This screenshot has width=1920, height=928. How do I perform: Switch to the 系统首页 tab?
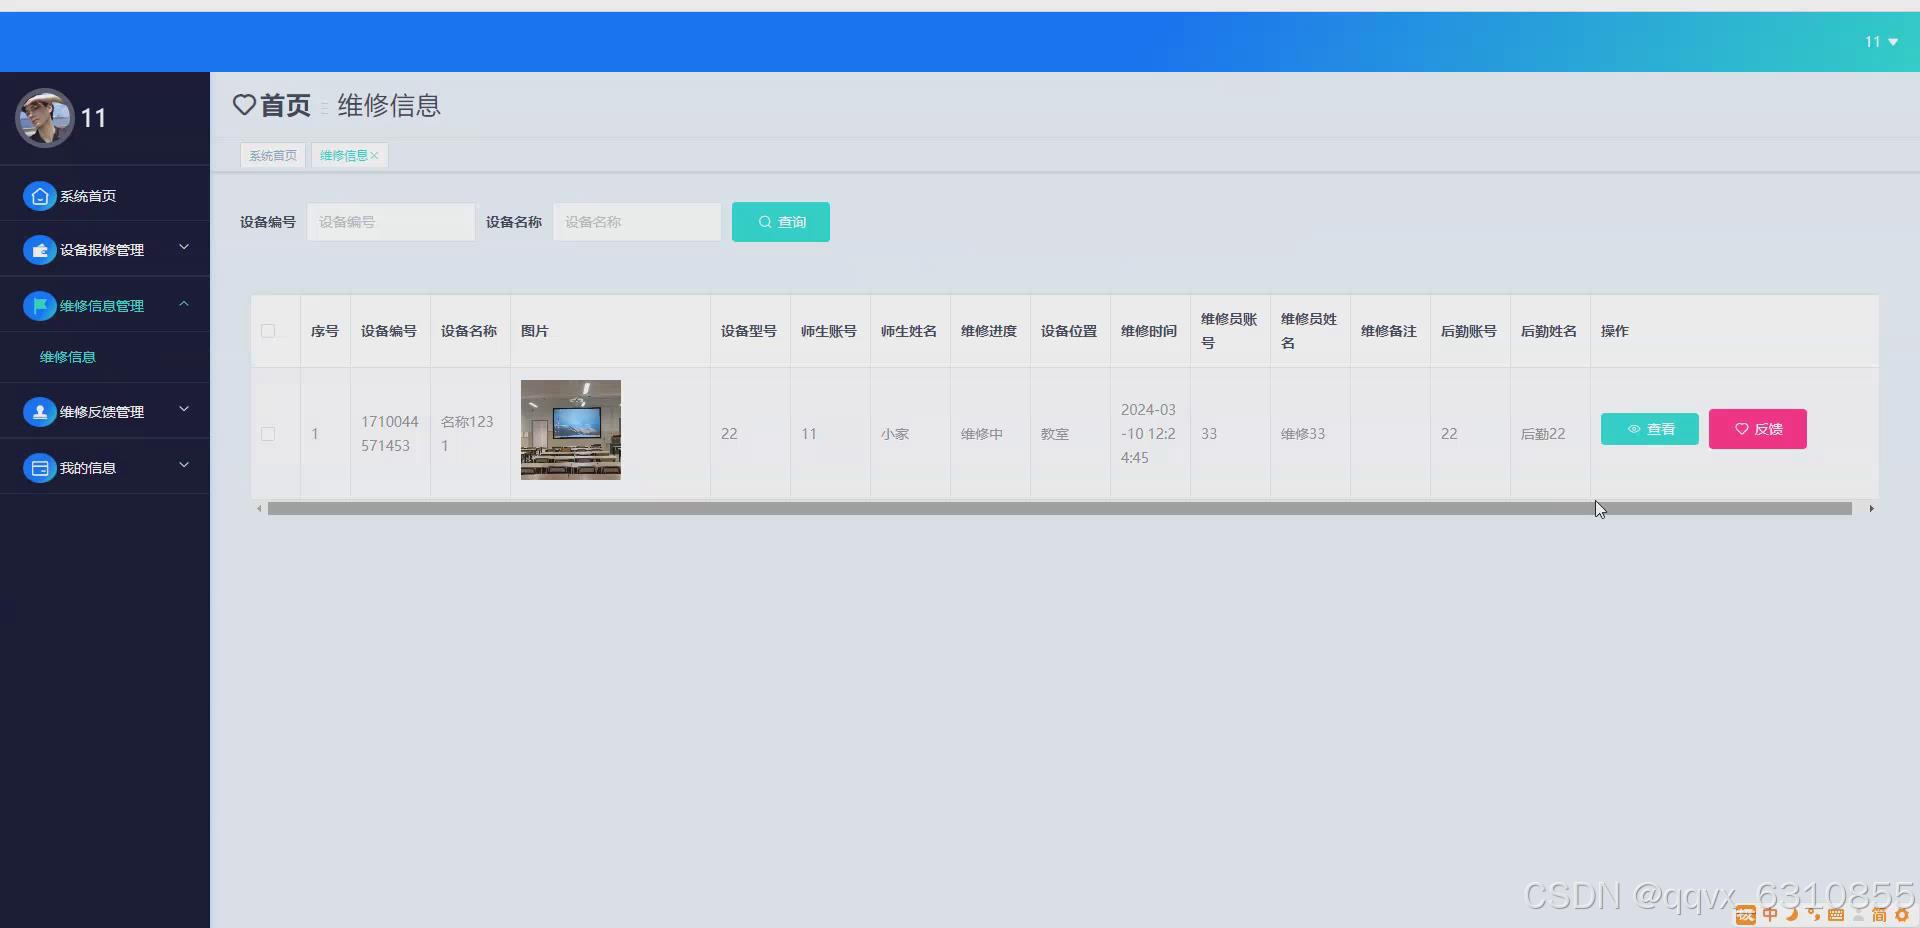[x=273, y=155]
